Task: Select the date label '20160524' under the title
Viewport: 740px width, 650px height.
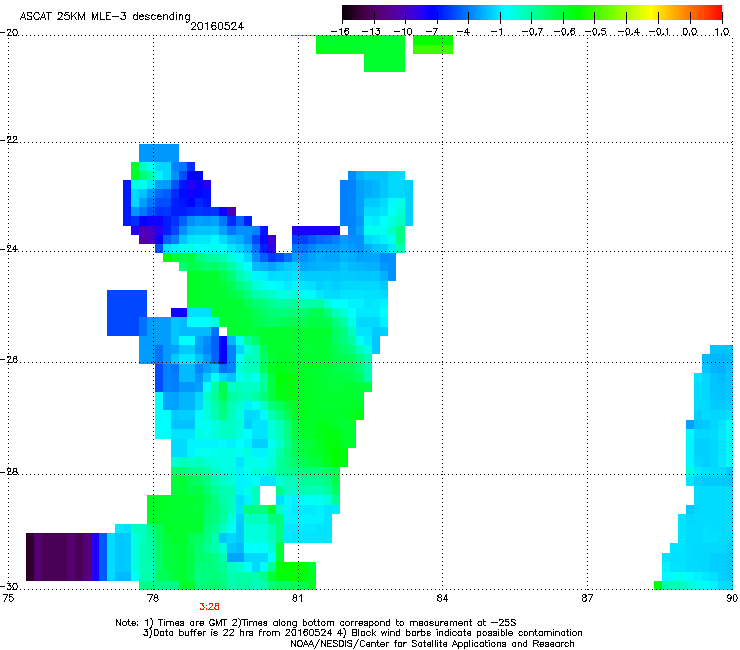Action: pos(217,26)
